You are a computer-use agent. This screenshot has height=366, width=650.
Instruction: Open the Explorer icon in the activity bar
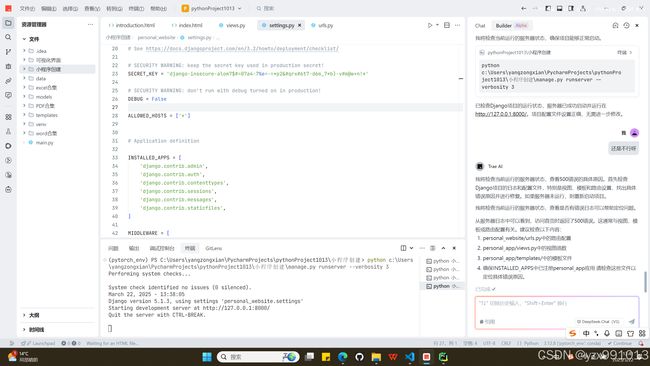(8, 23)
